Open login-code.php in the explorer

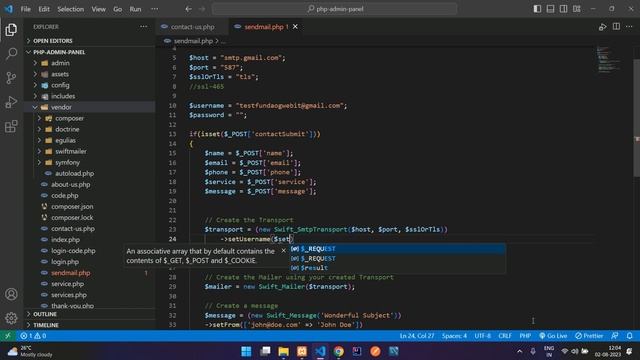click(73, 251)
